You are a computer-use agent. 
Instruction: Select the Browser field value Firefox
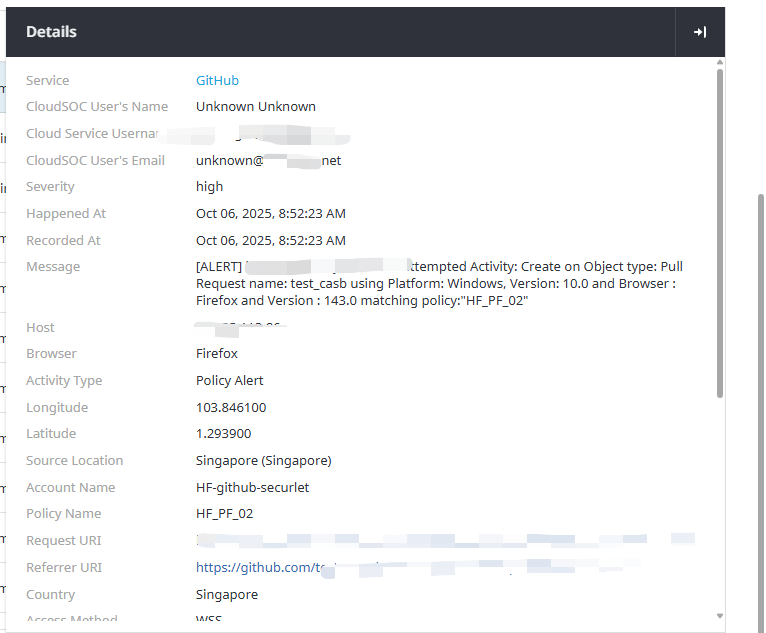(216, 354)
